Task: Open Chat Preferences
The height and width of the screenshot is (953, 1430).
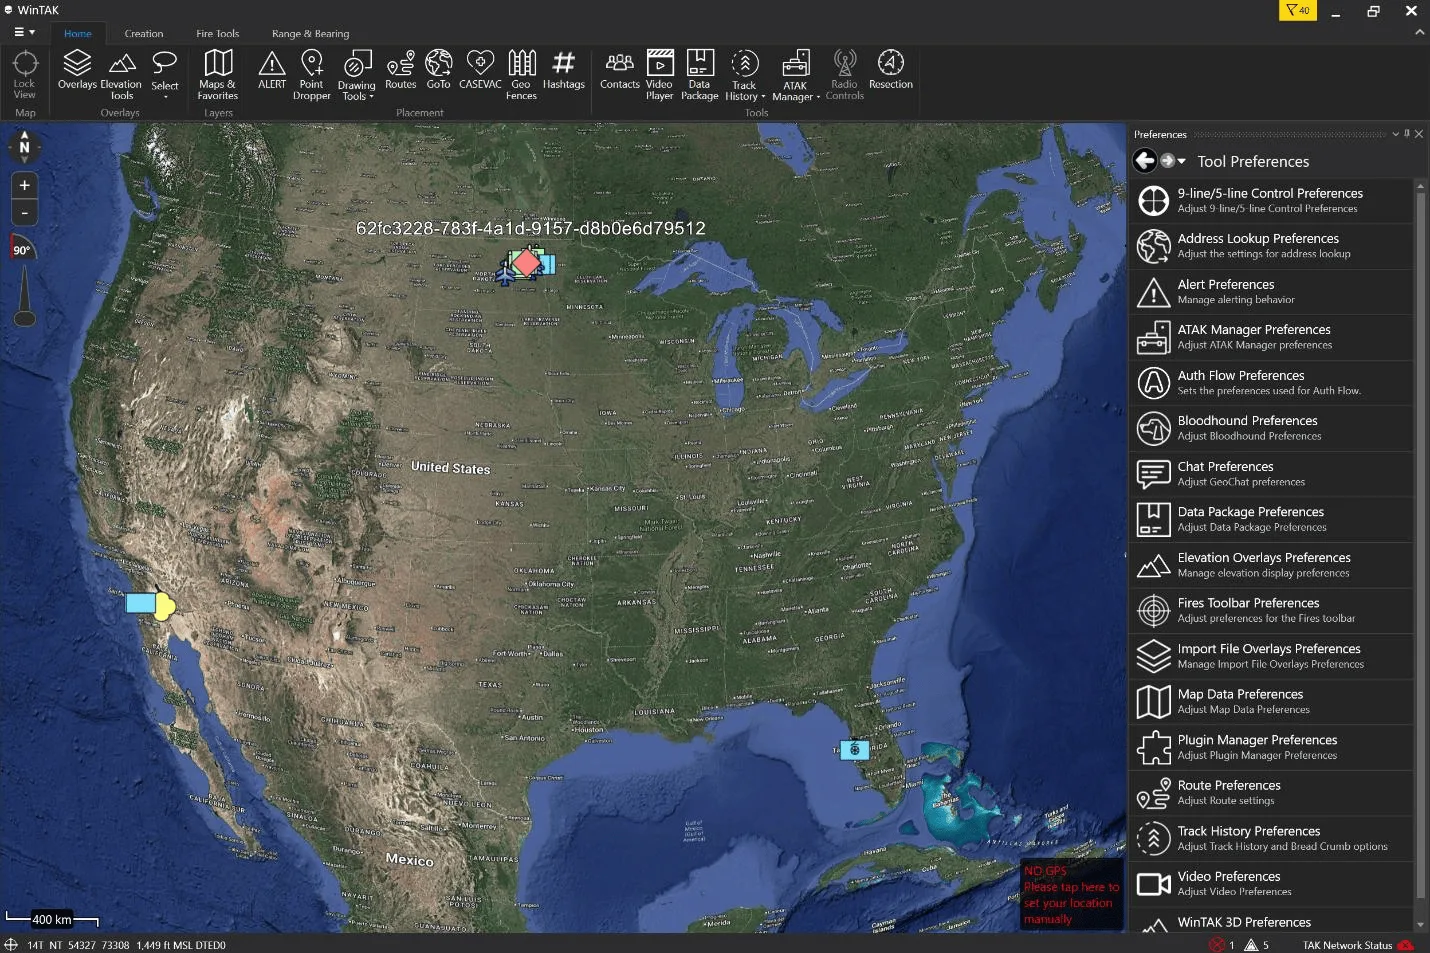Action: pyautogui.click(x=1272, y=474)
